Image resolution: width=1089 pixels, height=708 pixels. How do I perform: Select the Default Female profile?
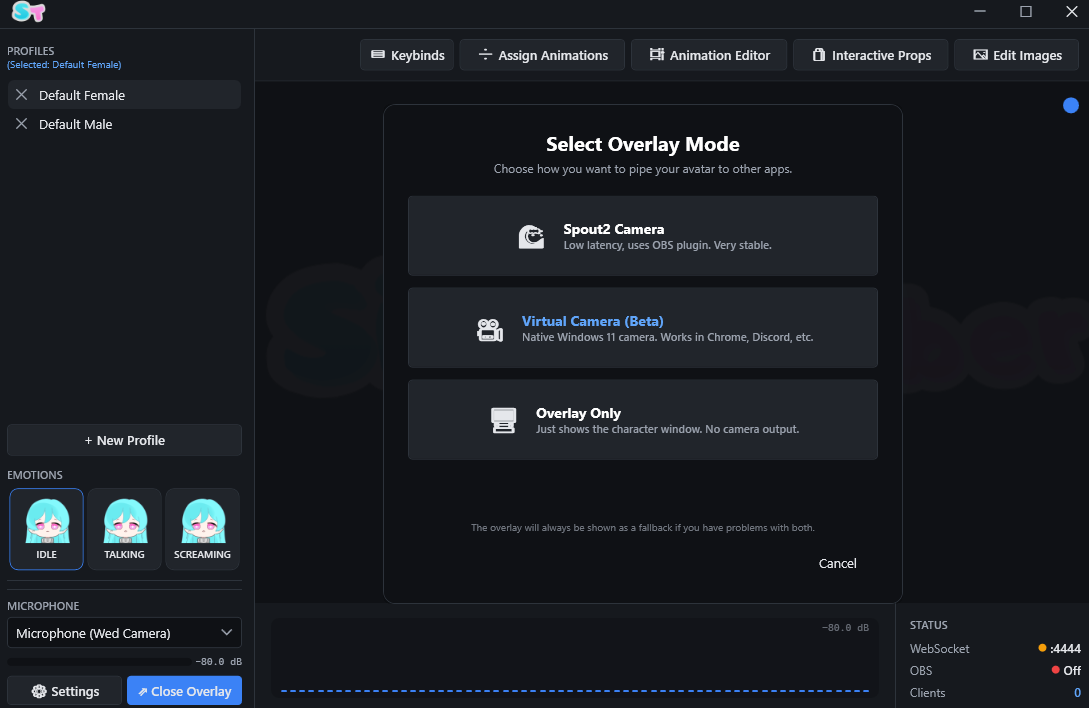(124, 94)
